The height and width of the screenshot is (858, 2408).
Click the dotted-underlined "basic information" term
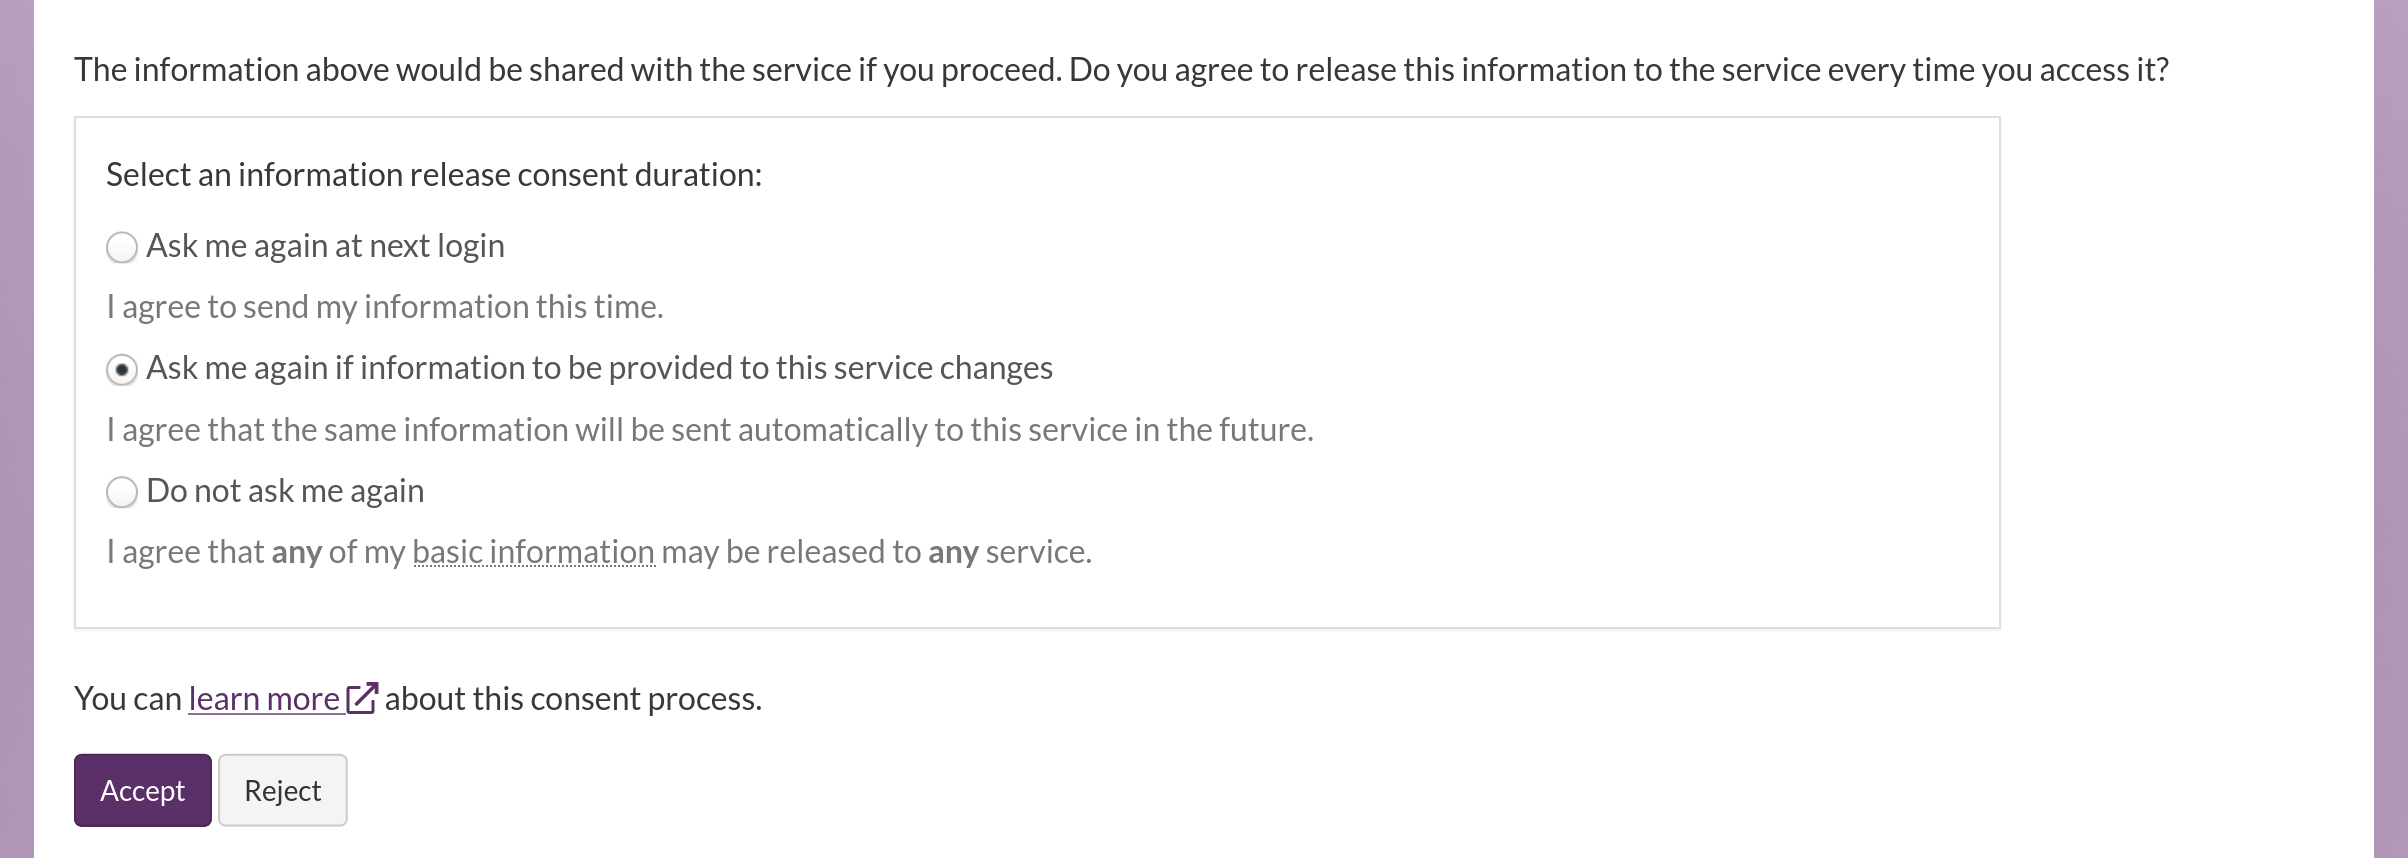[x=533, y=552]
